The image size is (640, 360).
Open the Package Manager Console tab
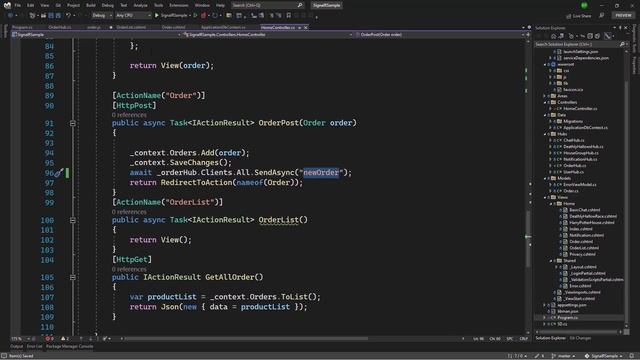coord(69,347)
